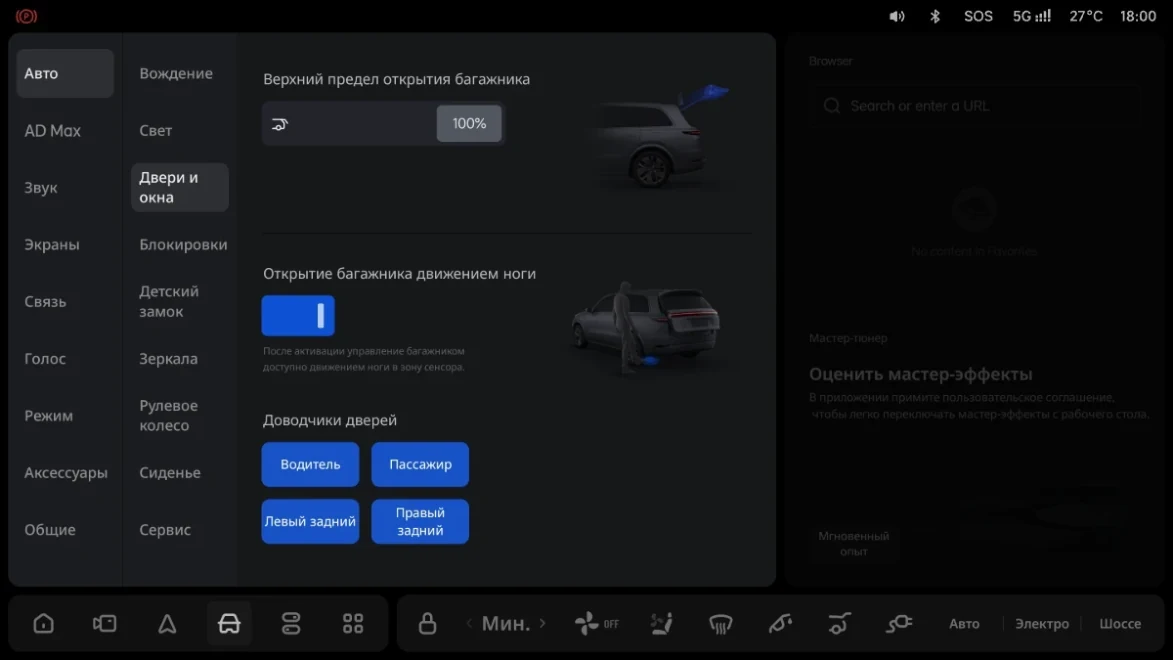
Task: Tap the charging plug car icon
Action: point(898,623)
